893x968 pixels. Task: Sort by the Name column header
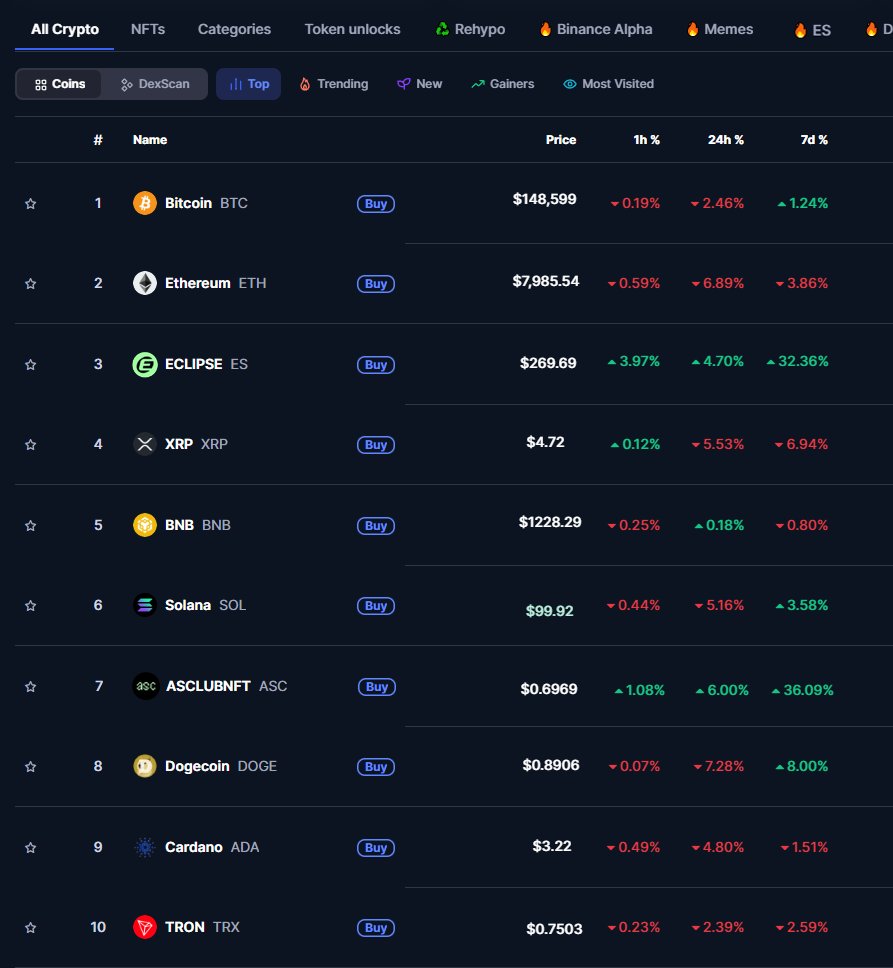[x=150, y=140]
